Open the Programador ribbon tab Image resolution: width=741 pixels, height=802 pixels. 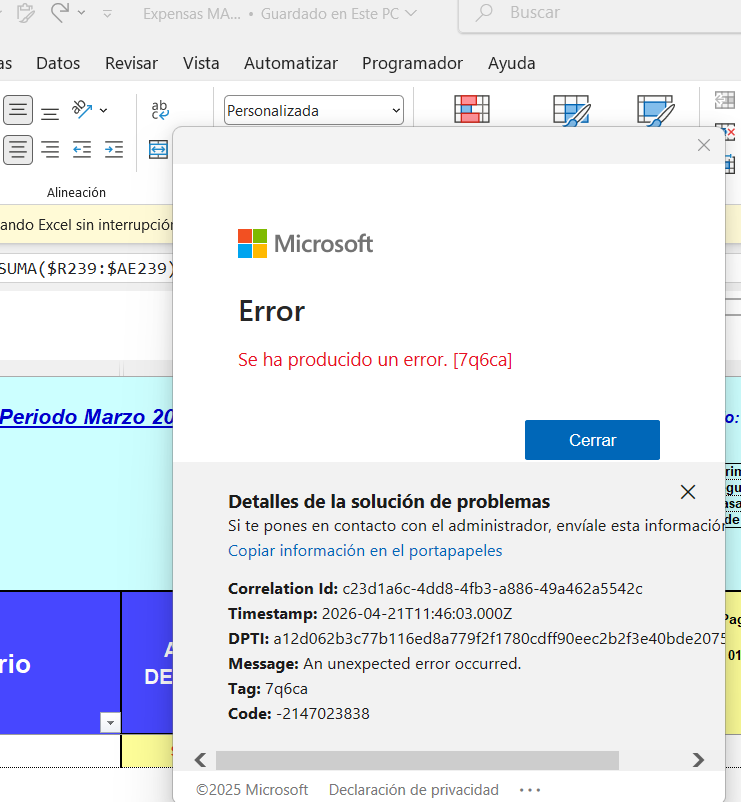[x=412, y=63]
